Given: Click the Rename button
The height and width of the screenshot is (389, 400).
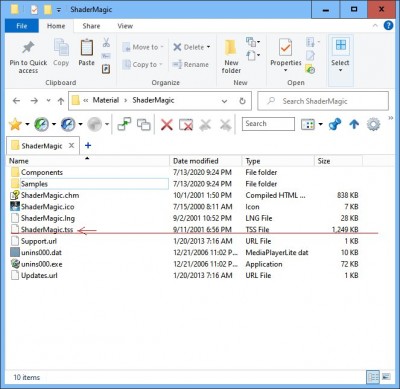Looking at the screenshot, I should pyautogui.click(x=190, y=65).
